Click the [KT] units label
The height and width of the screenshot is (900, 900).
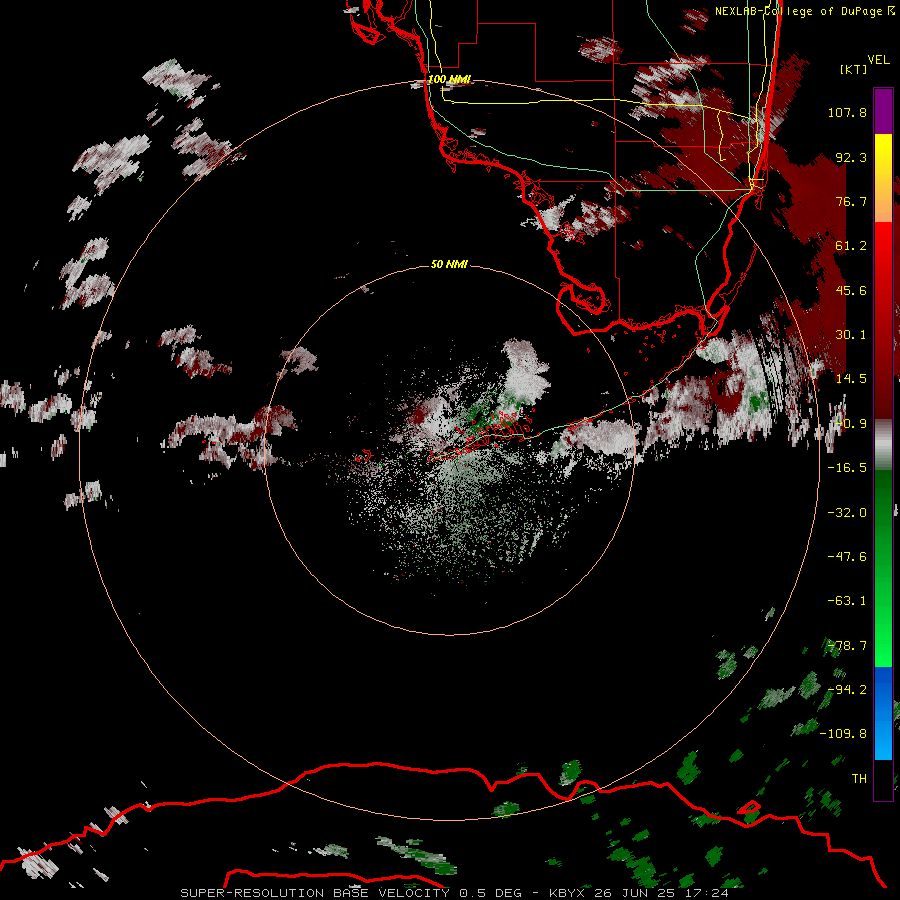point(854,69)
